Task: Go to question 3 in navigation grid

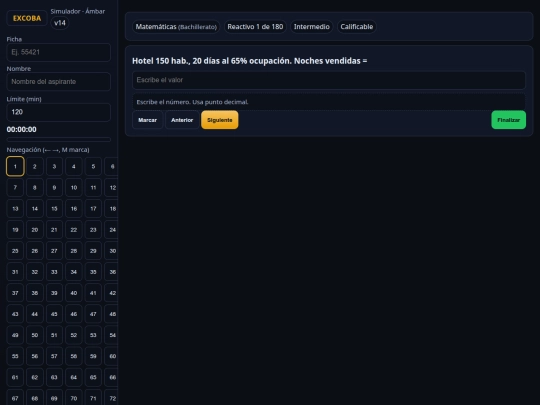Action: [54, 166]
